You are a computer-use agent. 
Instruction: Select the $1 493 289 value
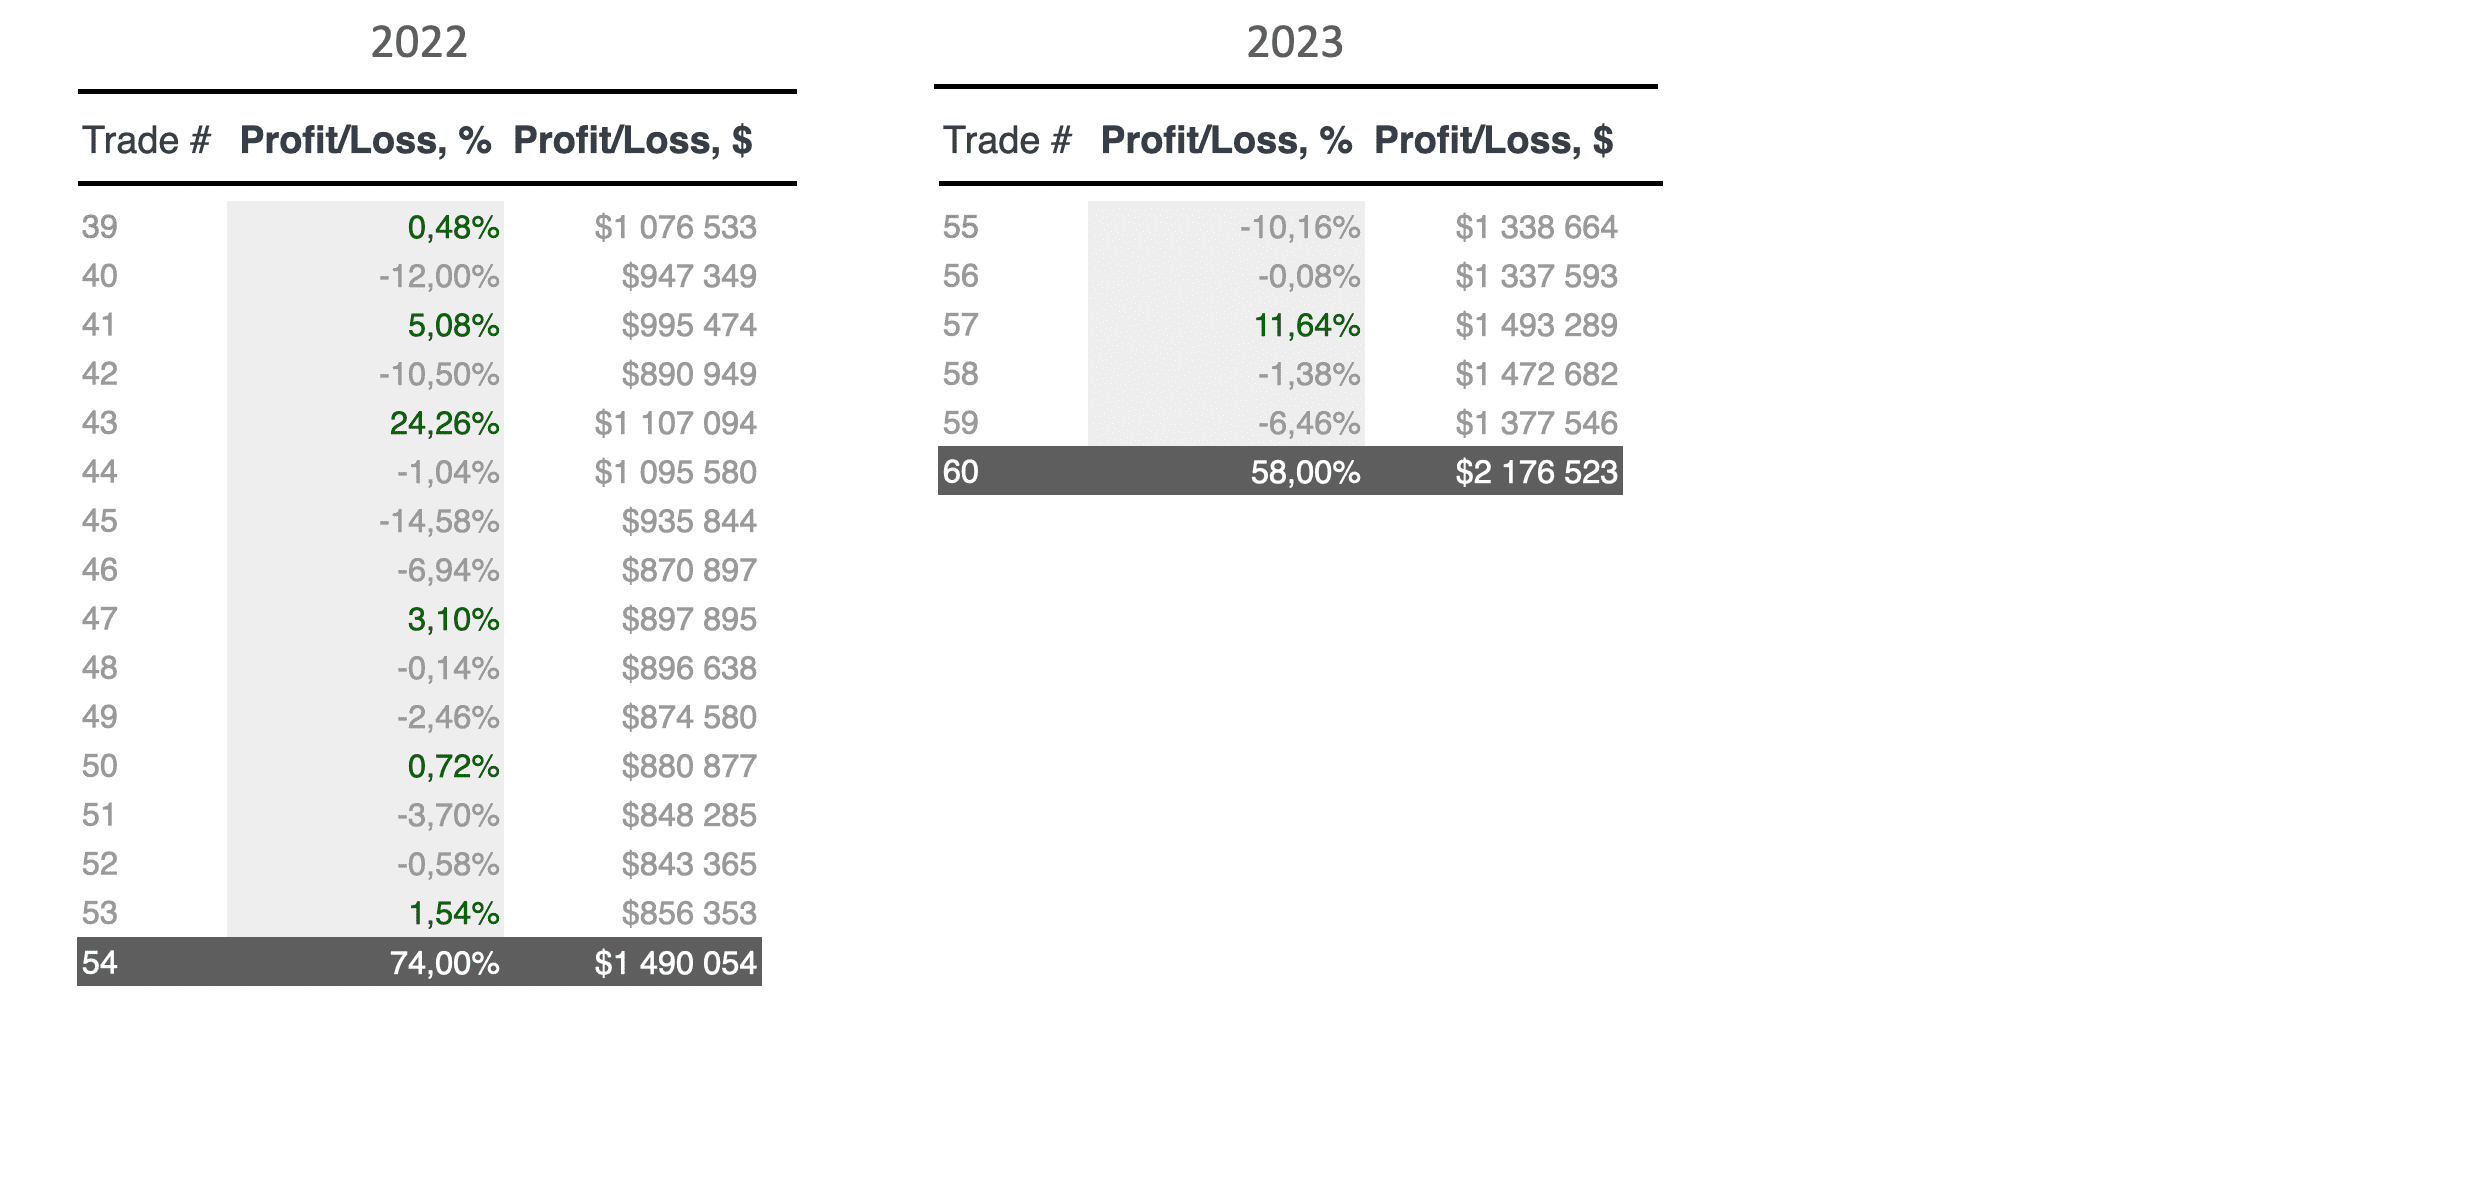point(1536,325)
